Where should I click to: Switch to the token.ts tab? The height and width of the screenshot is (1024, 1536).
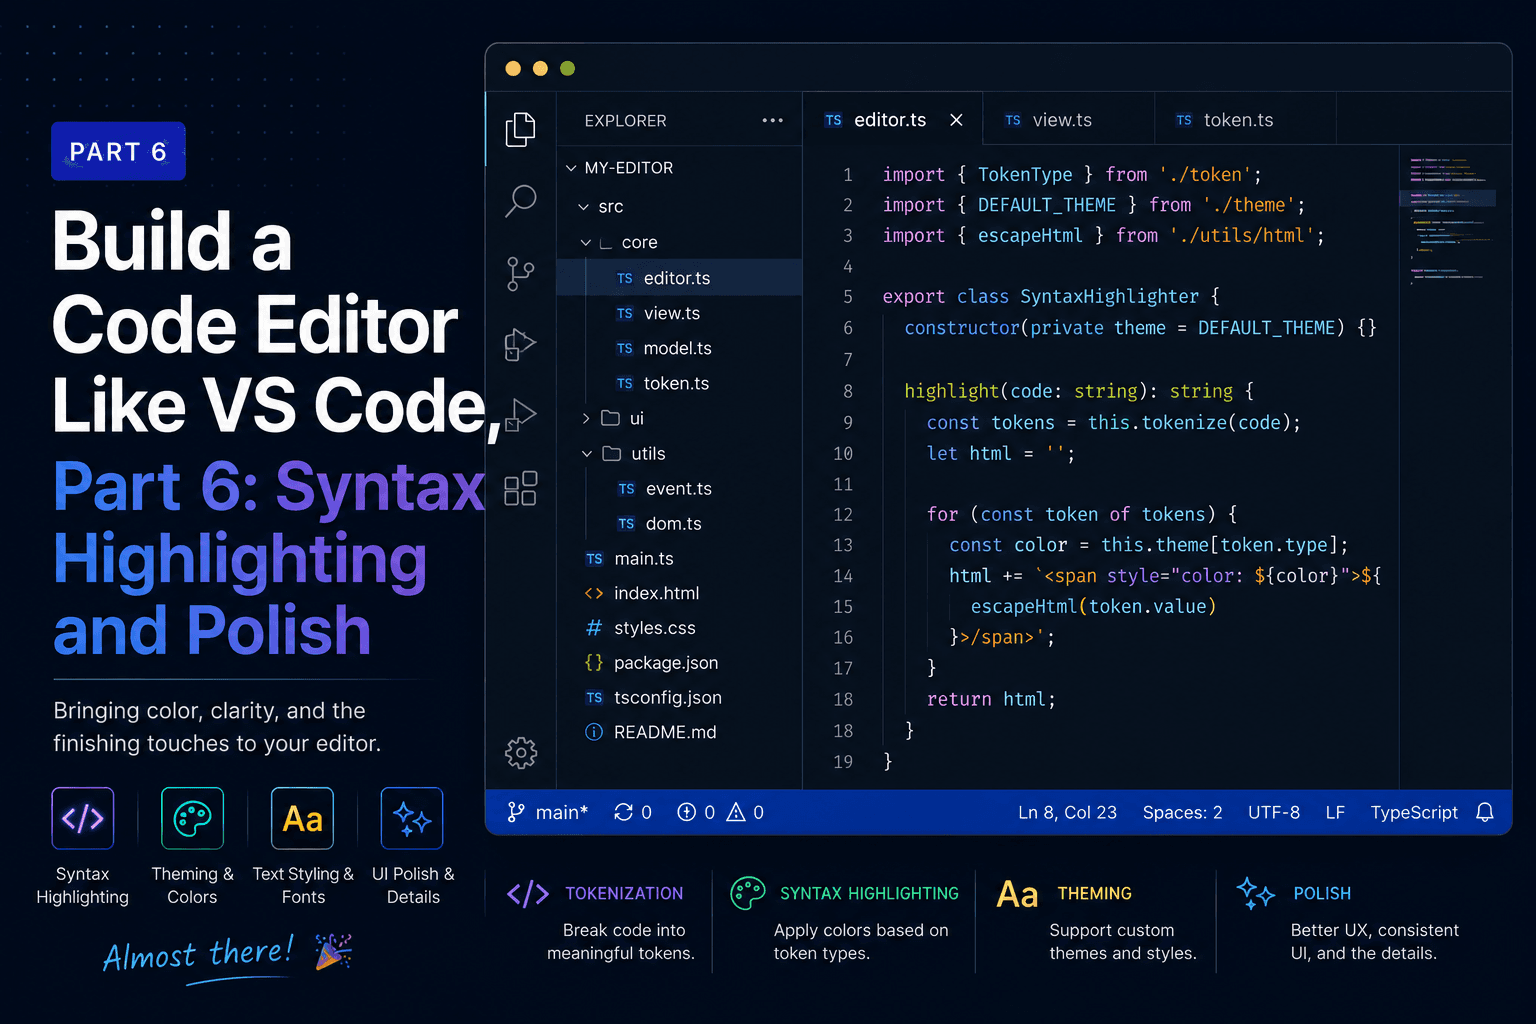(x=1245, y=120)
